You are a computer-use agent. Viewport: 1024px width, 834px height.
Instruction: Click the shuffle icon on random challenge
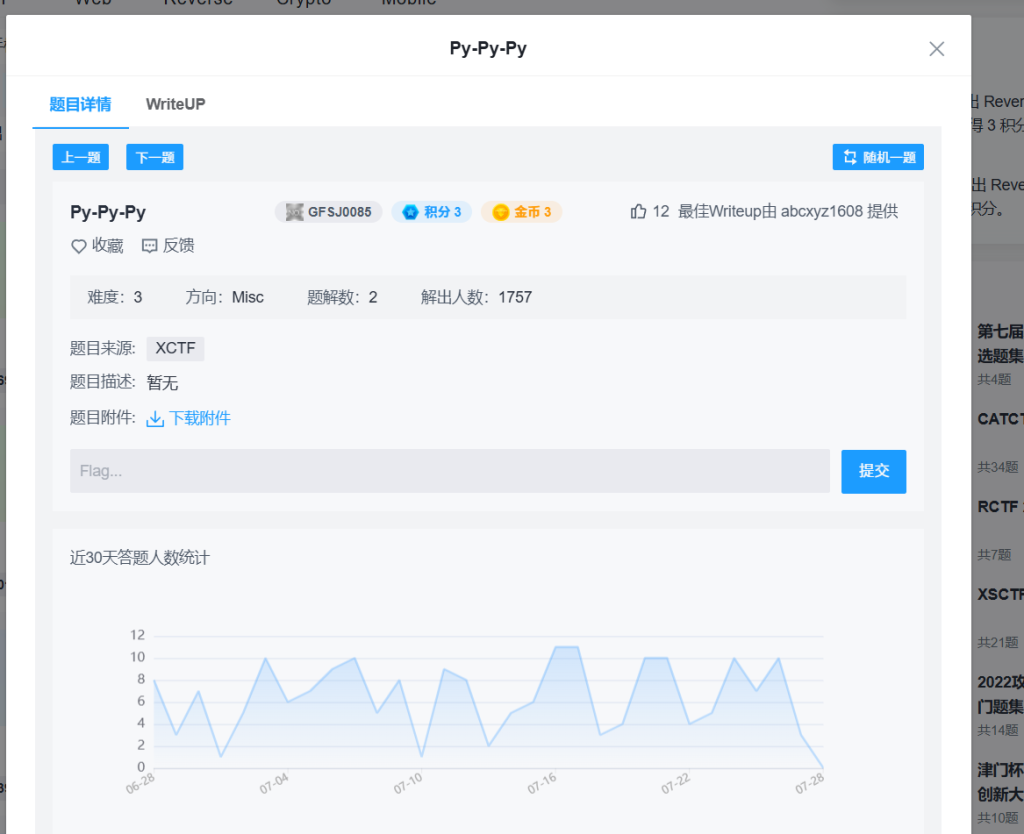tap(850, 157)
